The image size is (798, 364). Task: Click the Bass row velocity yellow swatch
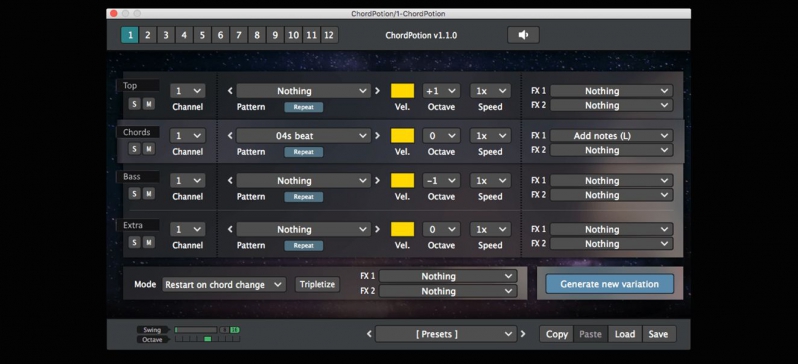tap(402, 180)
